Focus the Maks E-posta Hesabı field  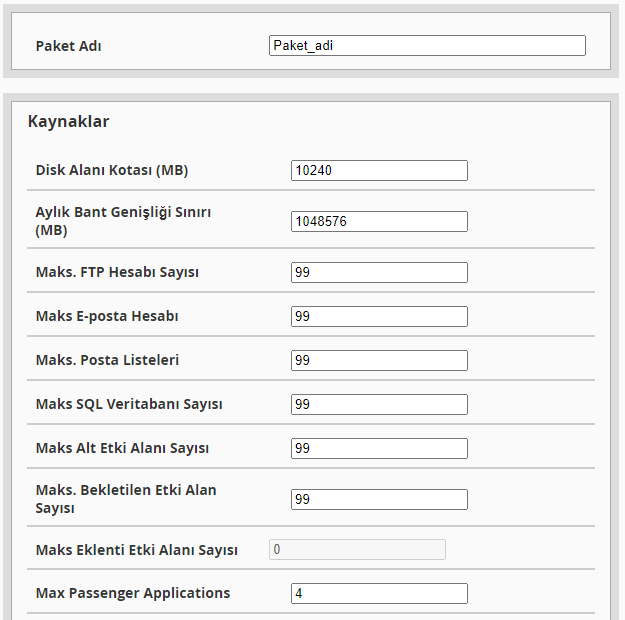379,317
